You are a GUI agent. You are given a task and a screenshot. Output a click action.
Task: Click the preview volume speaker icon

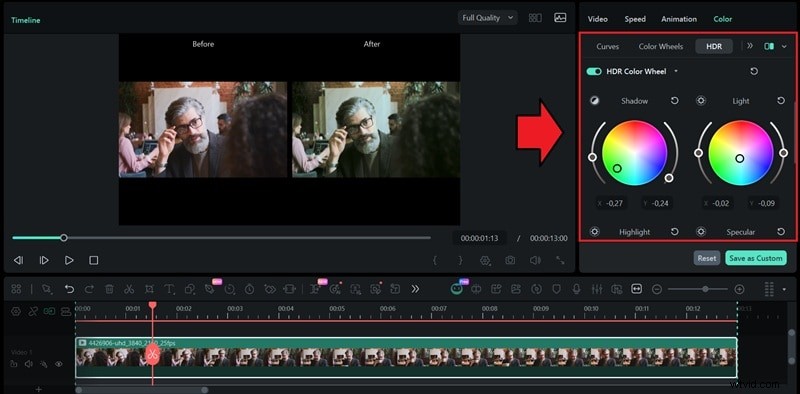[535, 260]
